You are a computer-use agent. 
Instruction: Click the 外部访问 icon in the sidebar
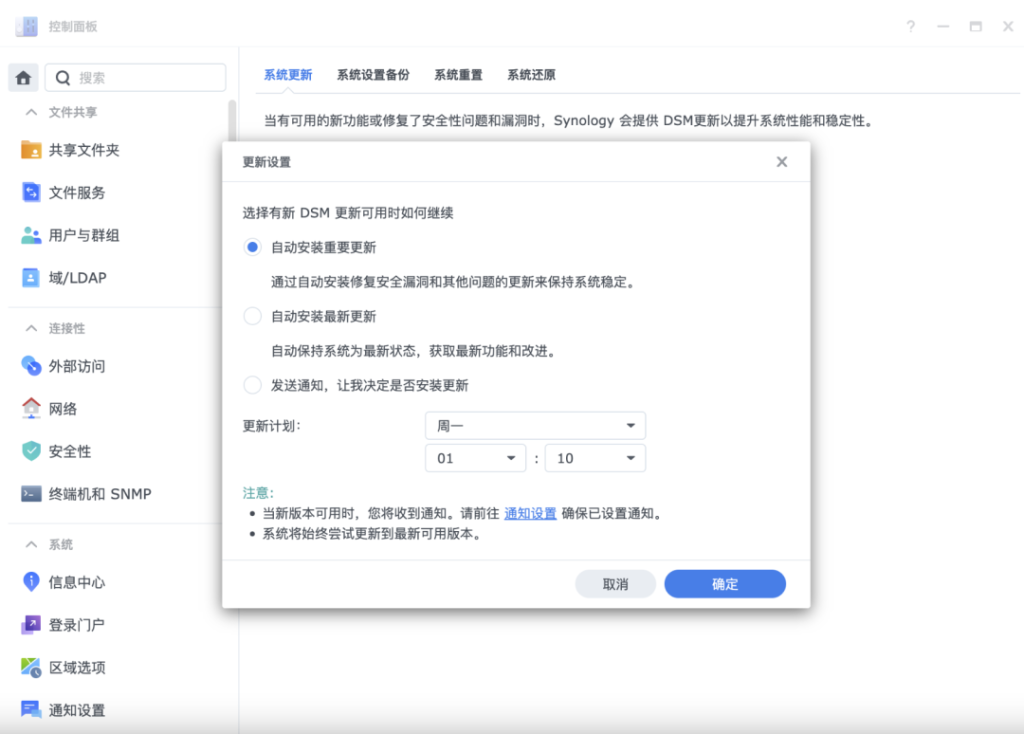click(32, 366)
